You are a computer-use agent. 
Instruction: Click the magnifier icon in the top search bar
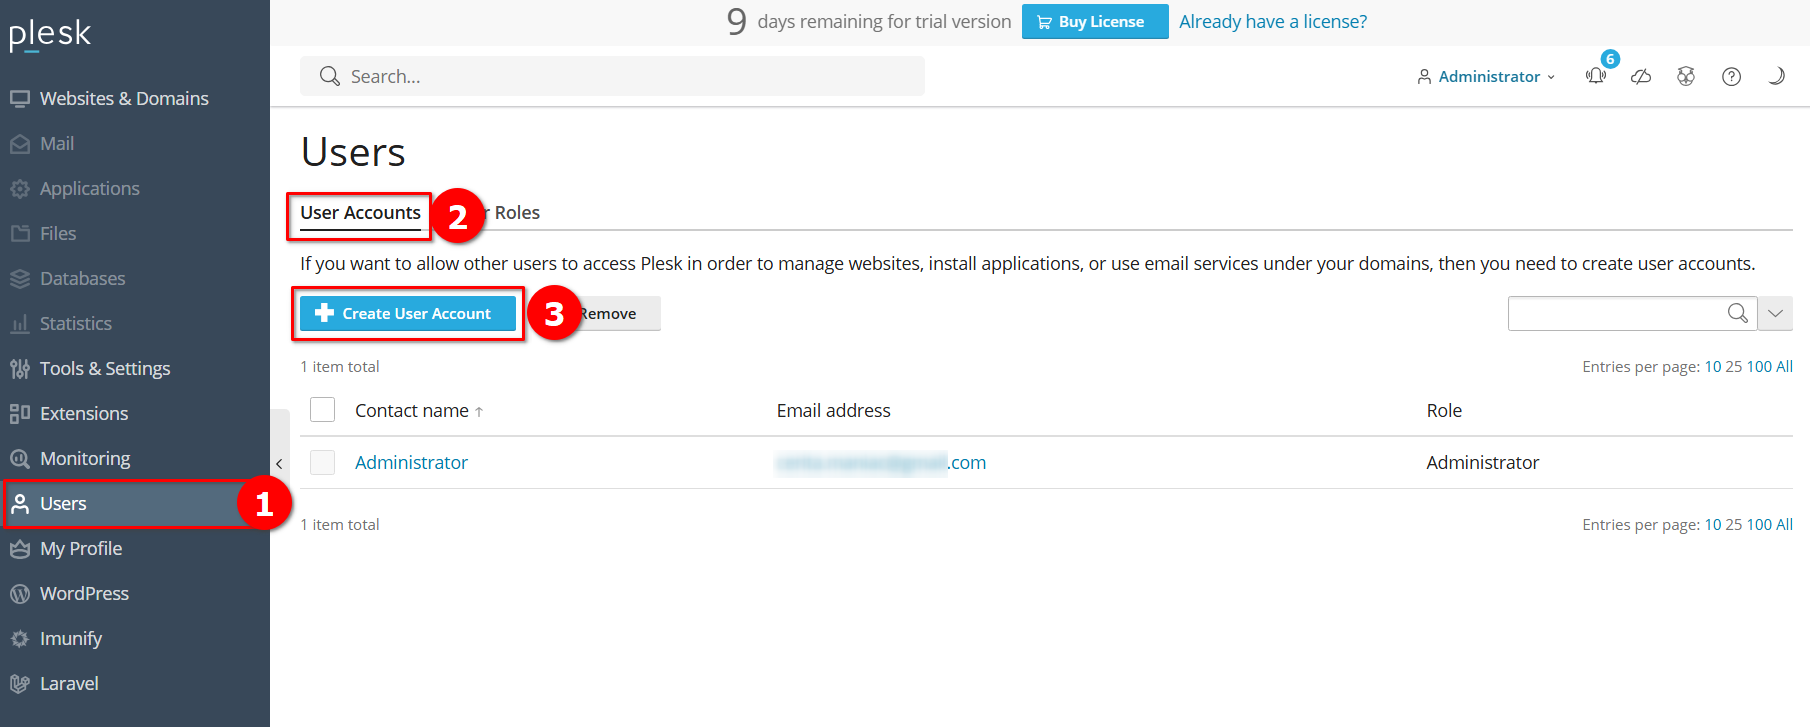(329, 76)
